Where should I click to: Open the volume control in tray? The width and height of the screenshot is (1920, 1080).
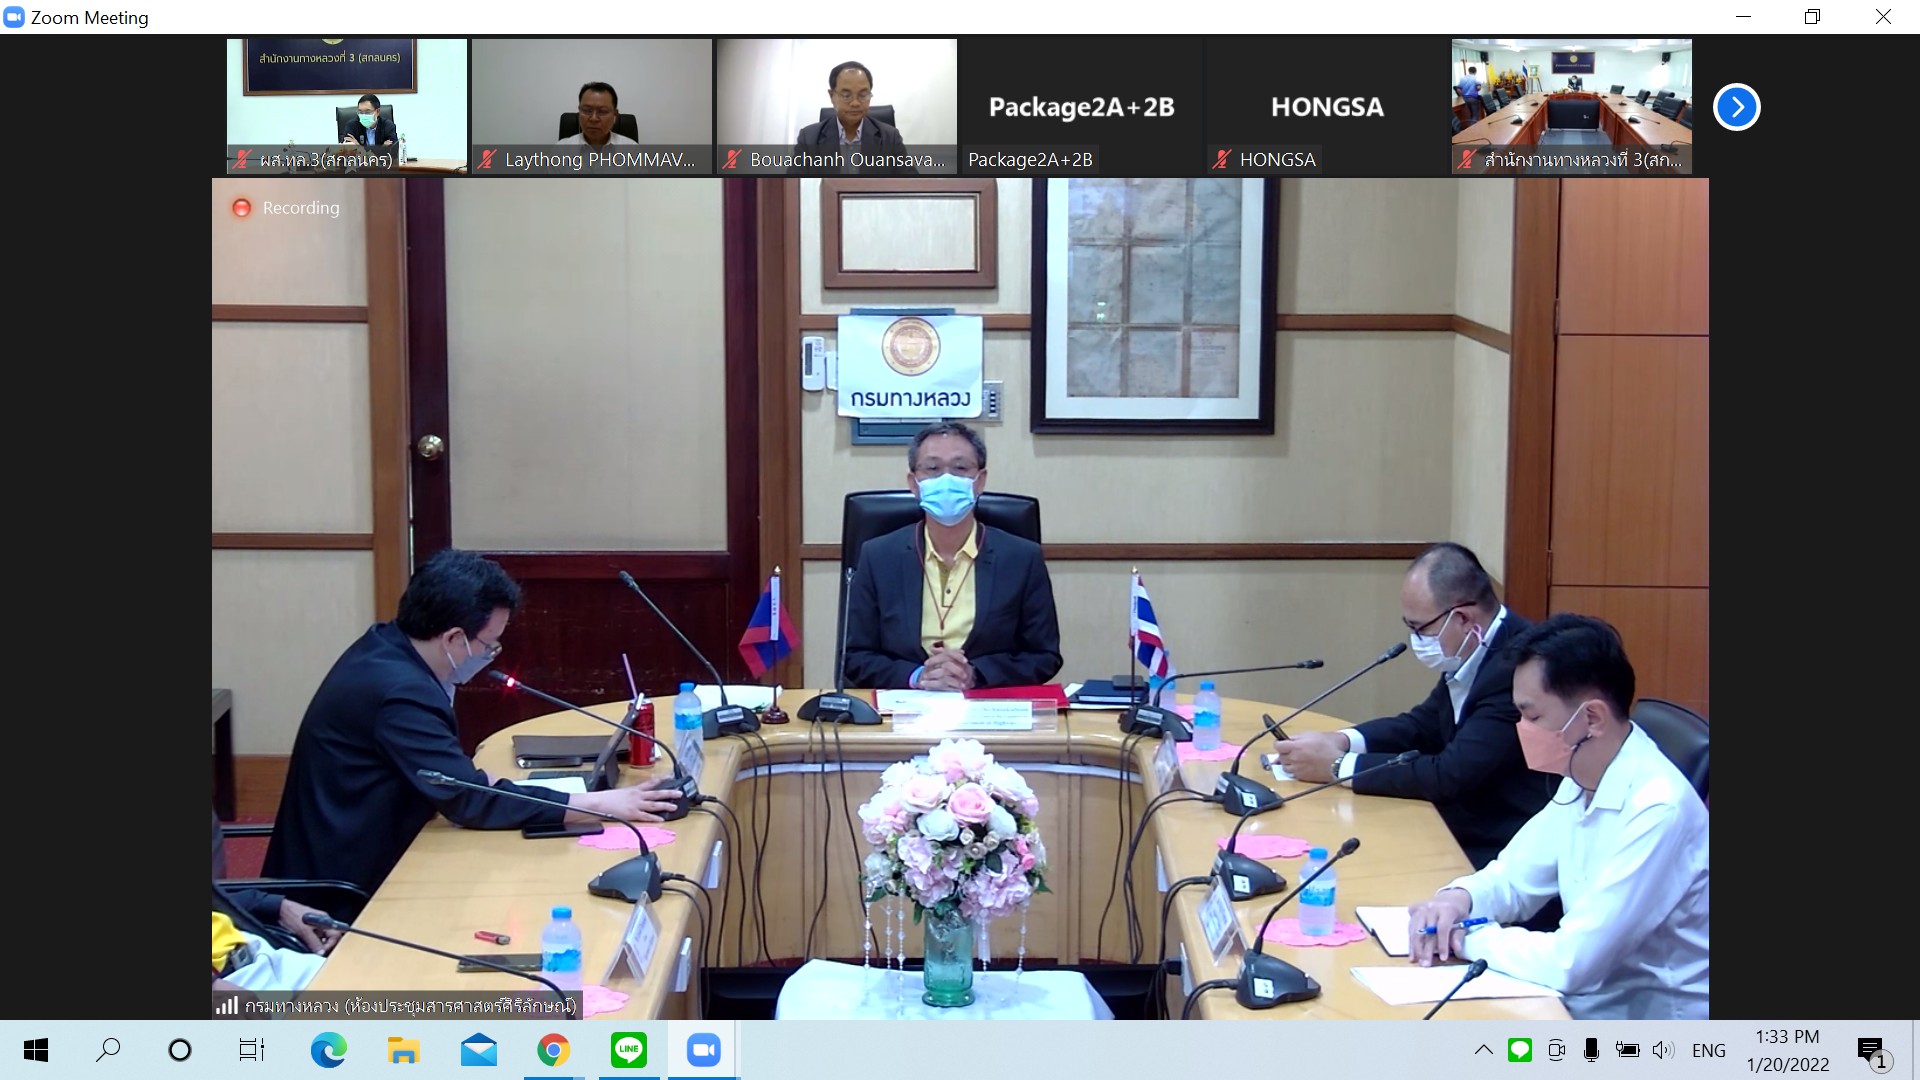[x=1663, y=1050]
